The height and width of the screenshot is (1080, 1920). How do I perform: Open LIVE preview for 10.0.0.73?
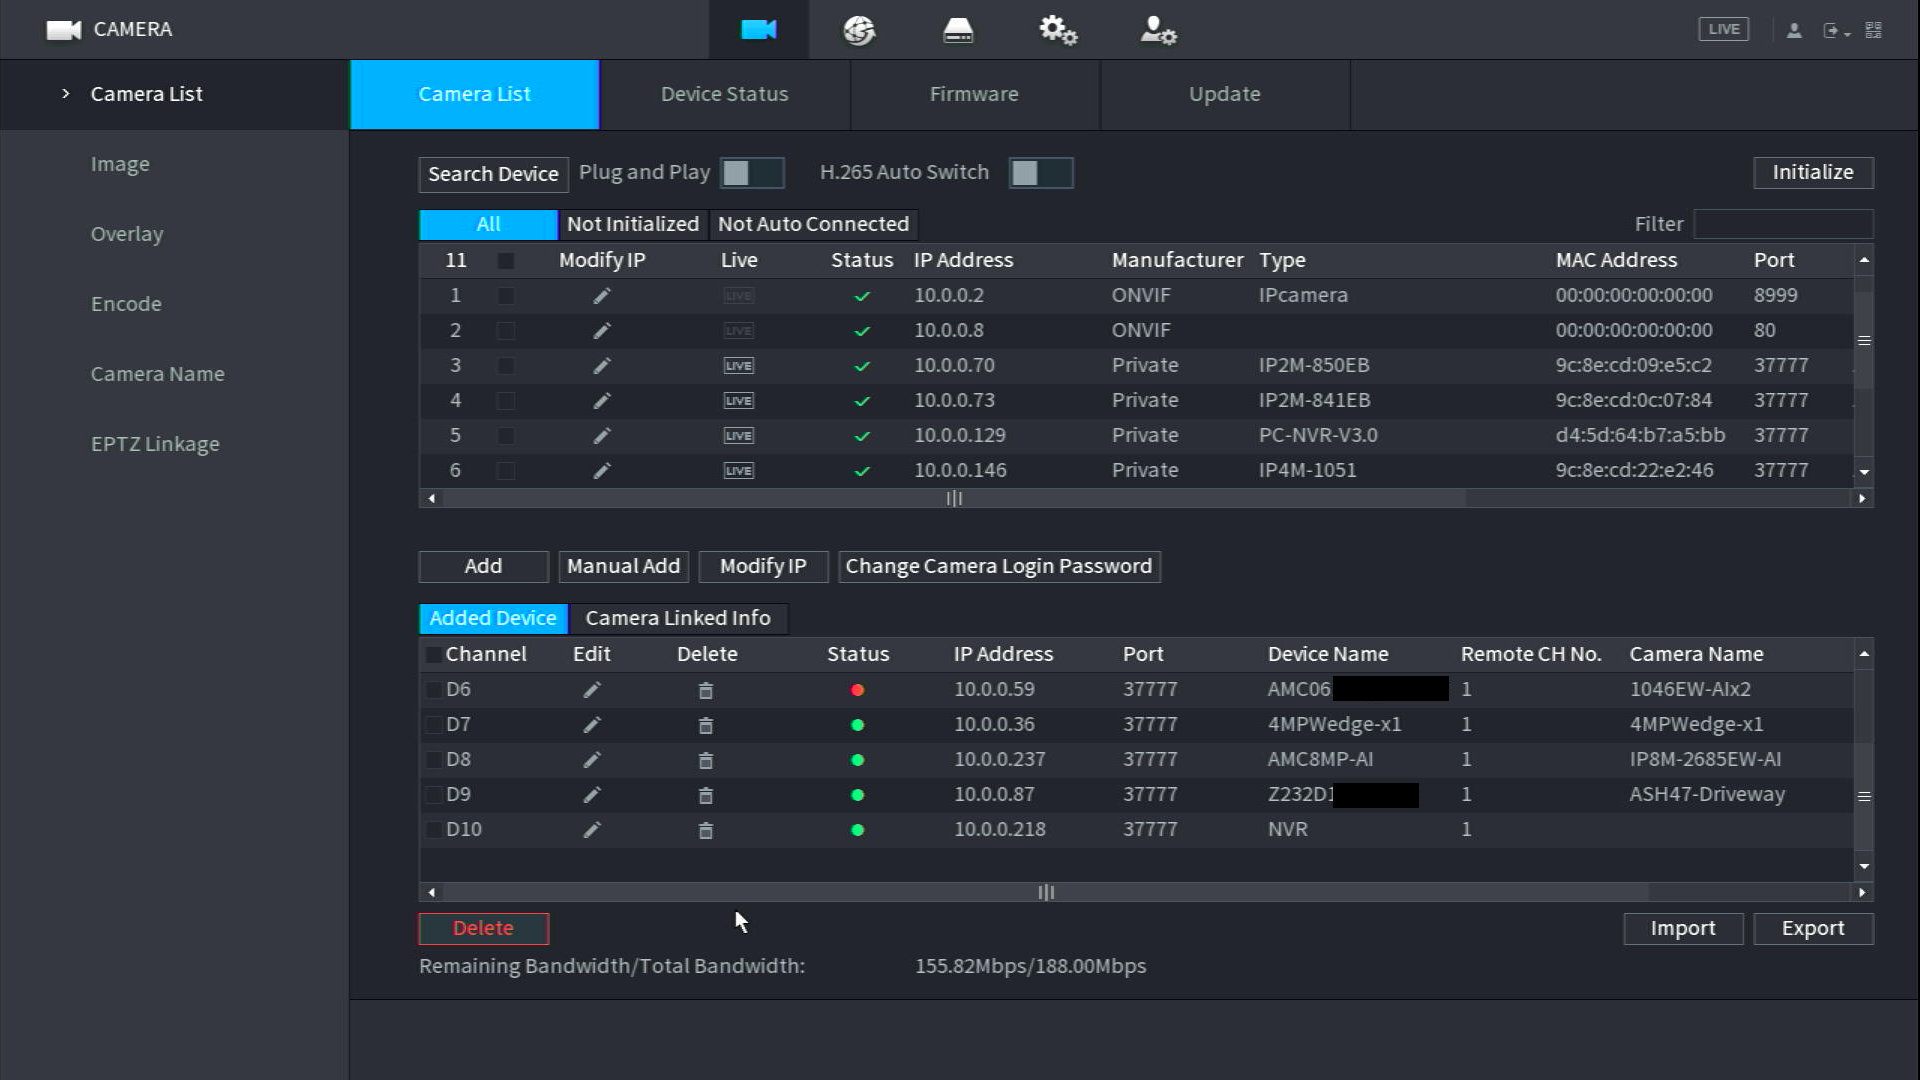(x=738, y=401)
